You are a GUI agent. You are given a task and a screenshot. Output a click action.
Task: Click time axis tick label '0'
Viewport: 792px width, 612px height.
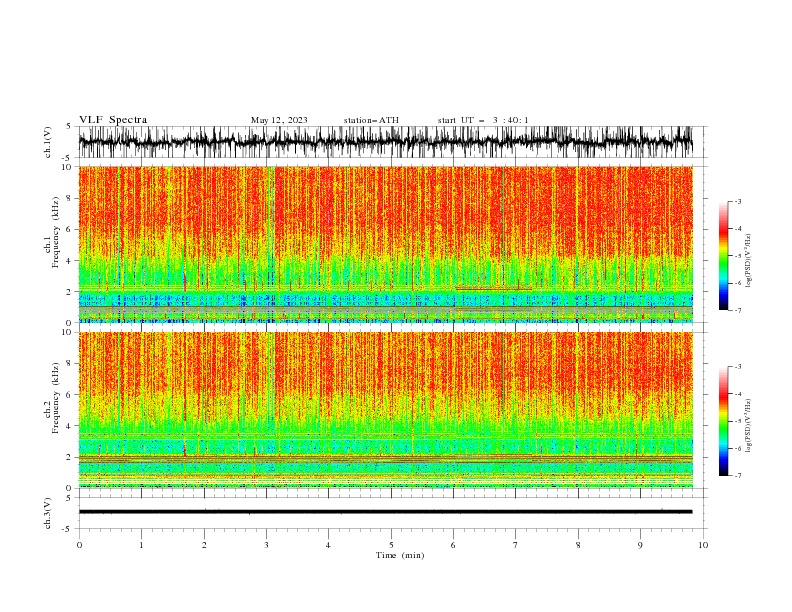pyautogui.click(x=79, y=545)
